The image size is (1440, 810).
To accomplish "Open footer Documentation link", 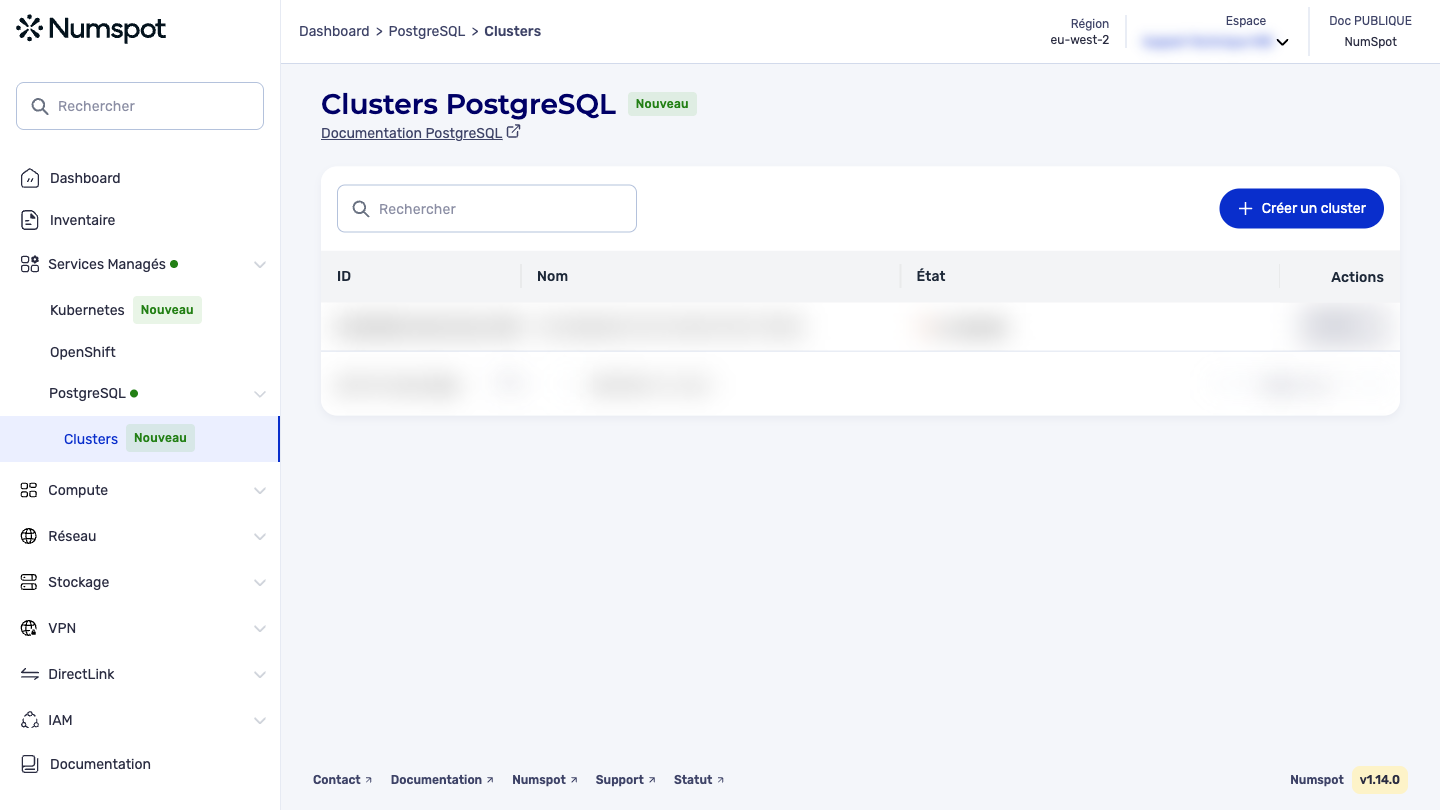I will point(442,780).
